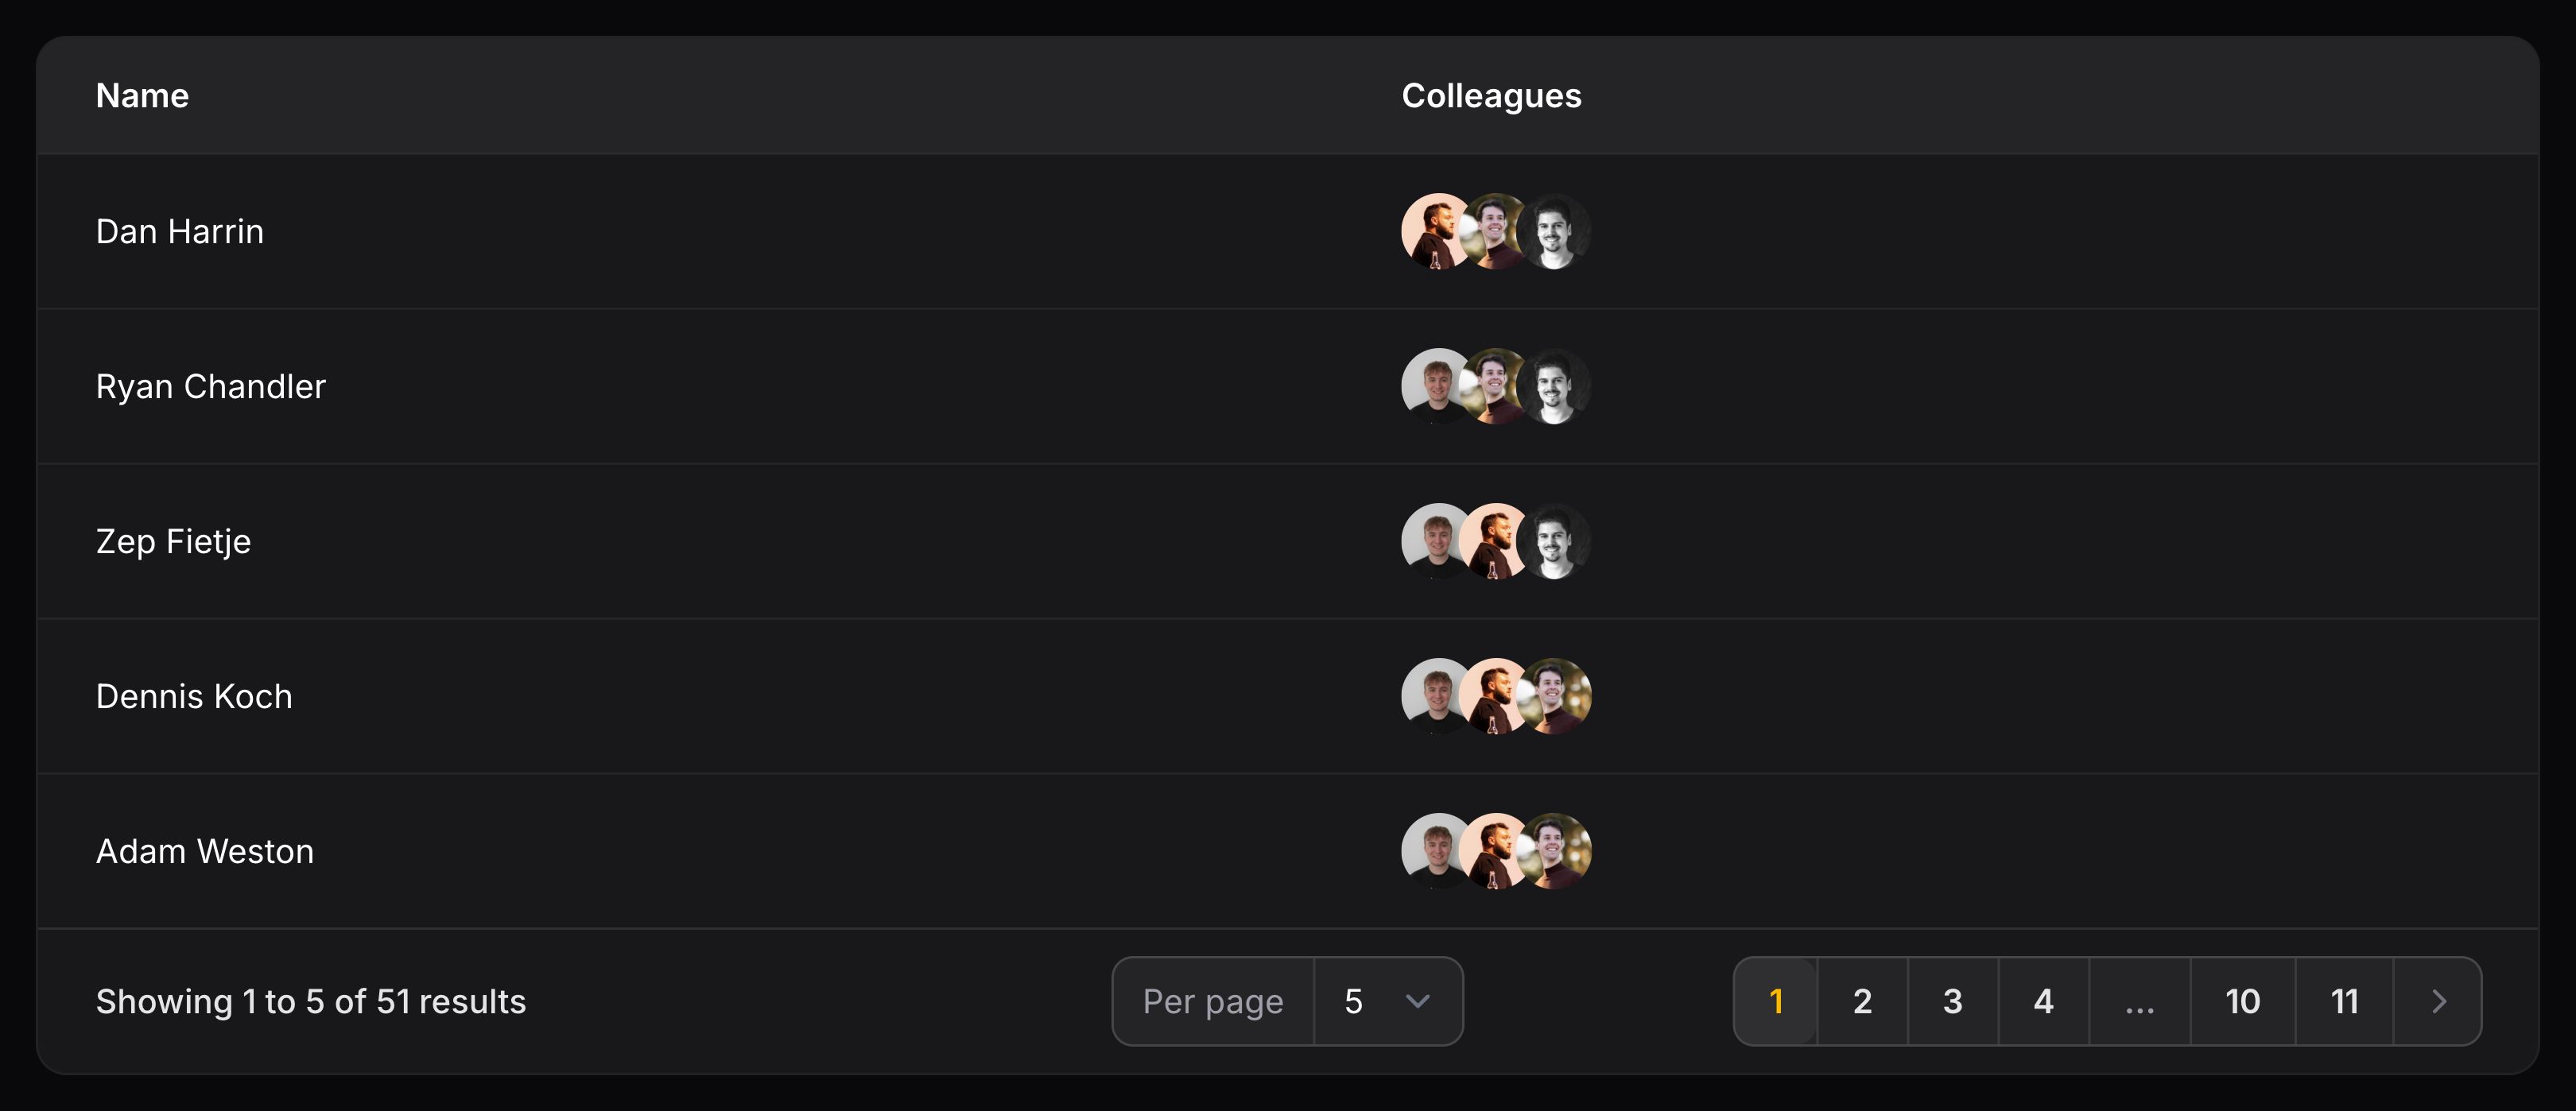Click Adam Weston's third colleague avatar
2576x1111 pixels.
(1558, 851)
